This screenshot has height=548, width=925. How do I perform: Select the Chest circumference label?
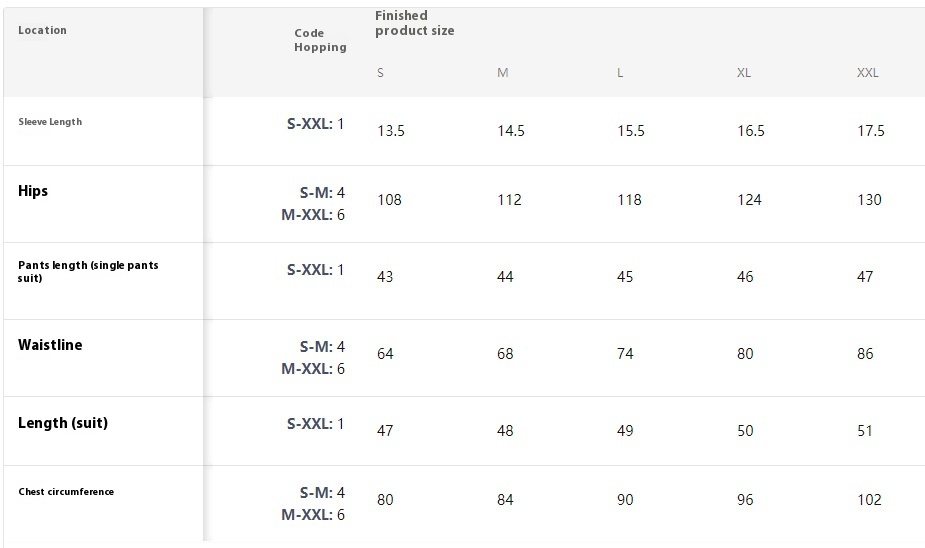click(x=66, y=491)
